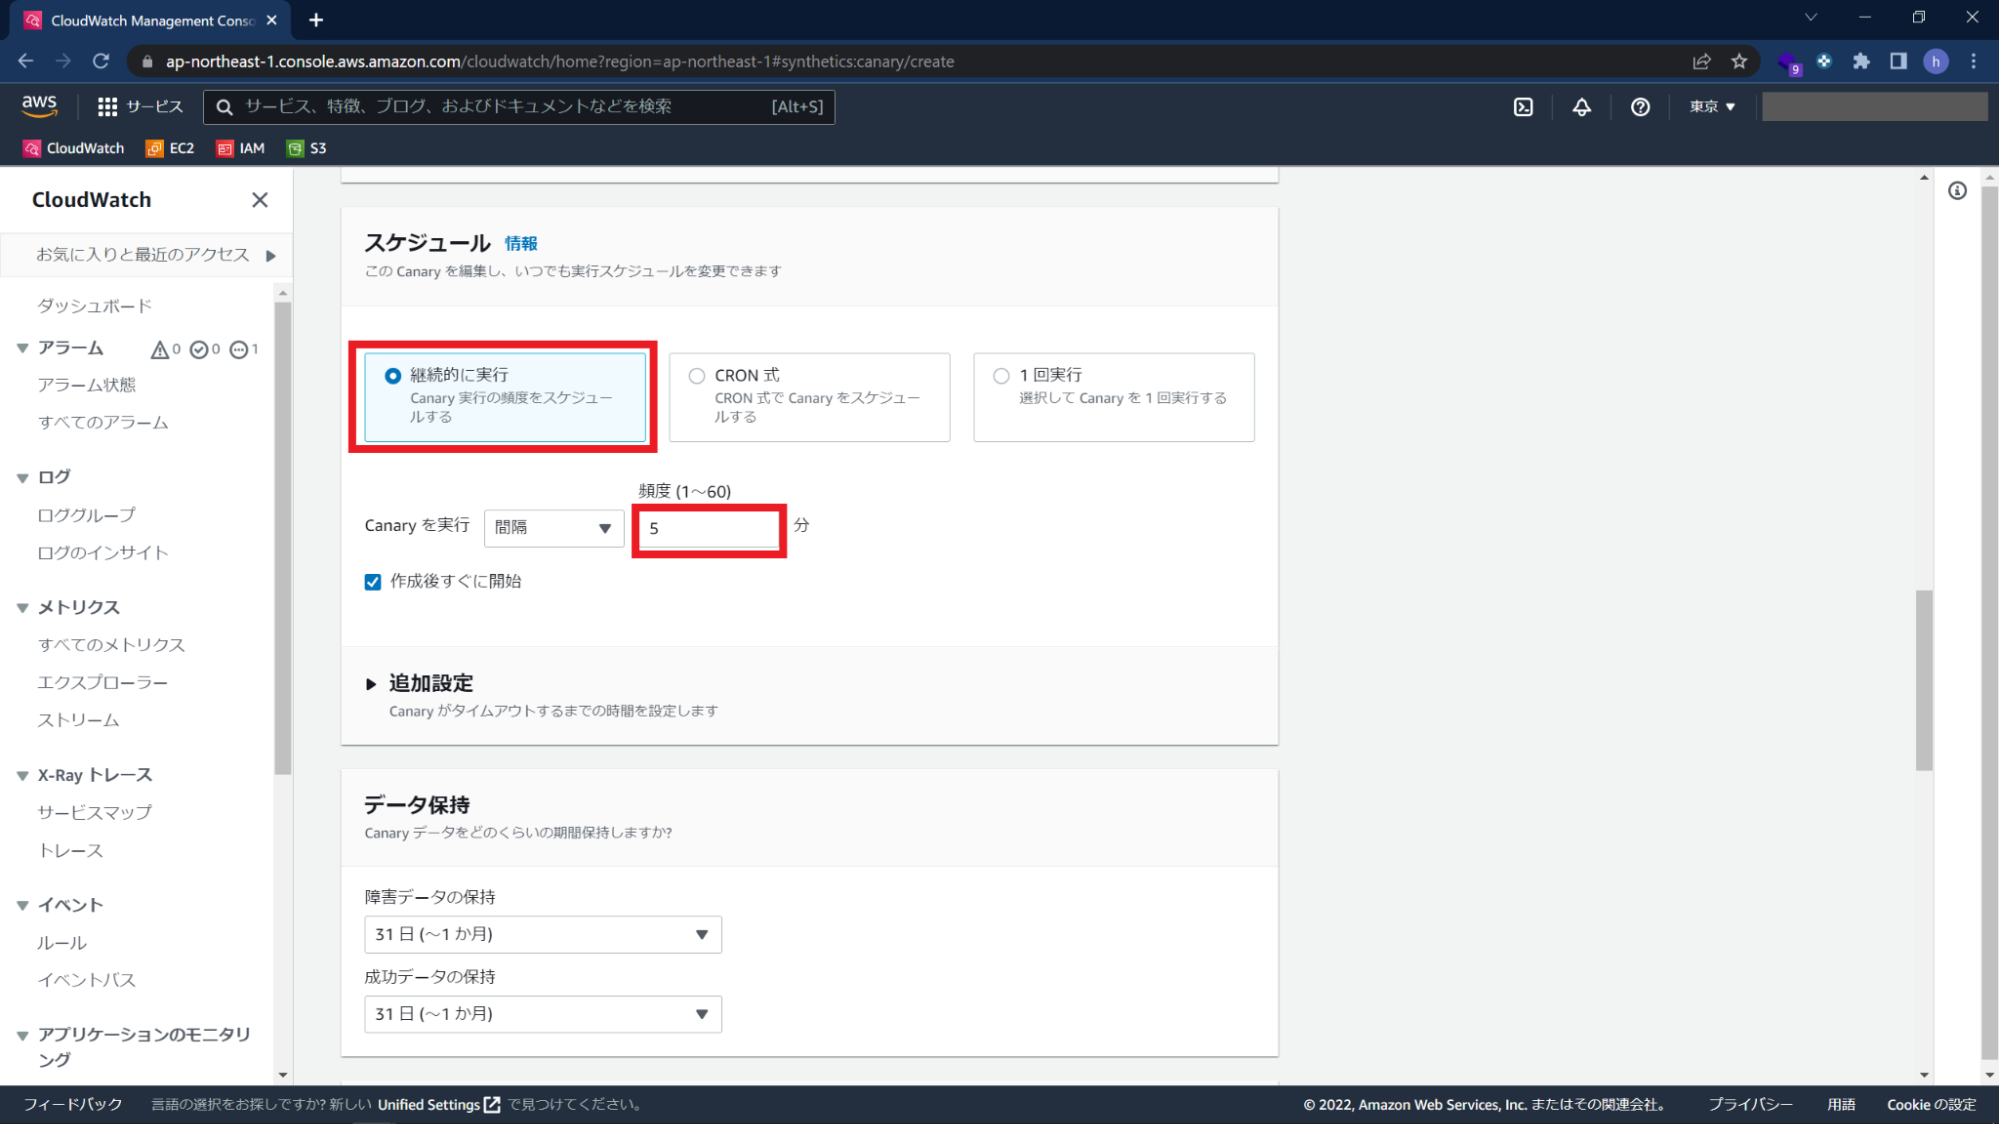Open すべてのアラーム in the sidebar

pos(103,422)
